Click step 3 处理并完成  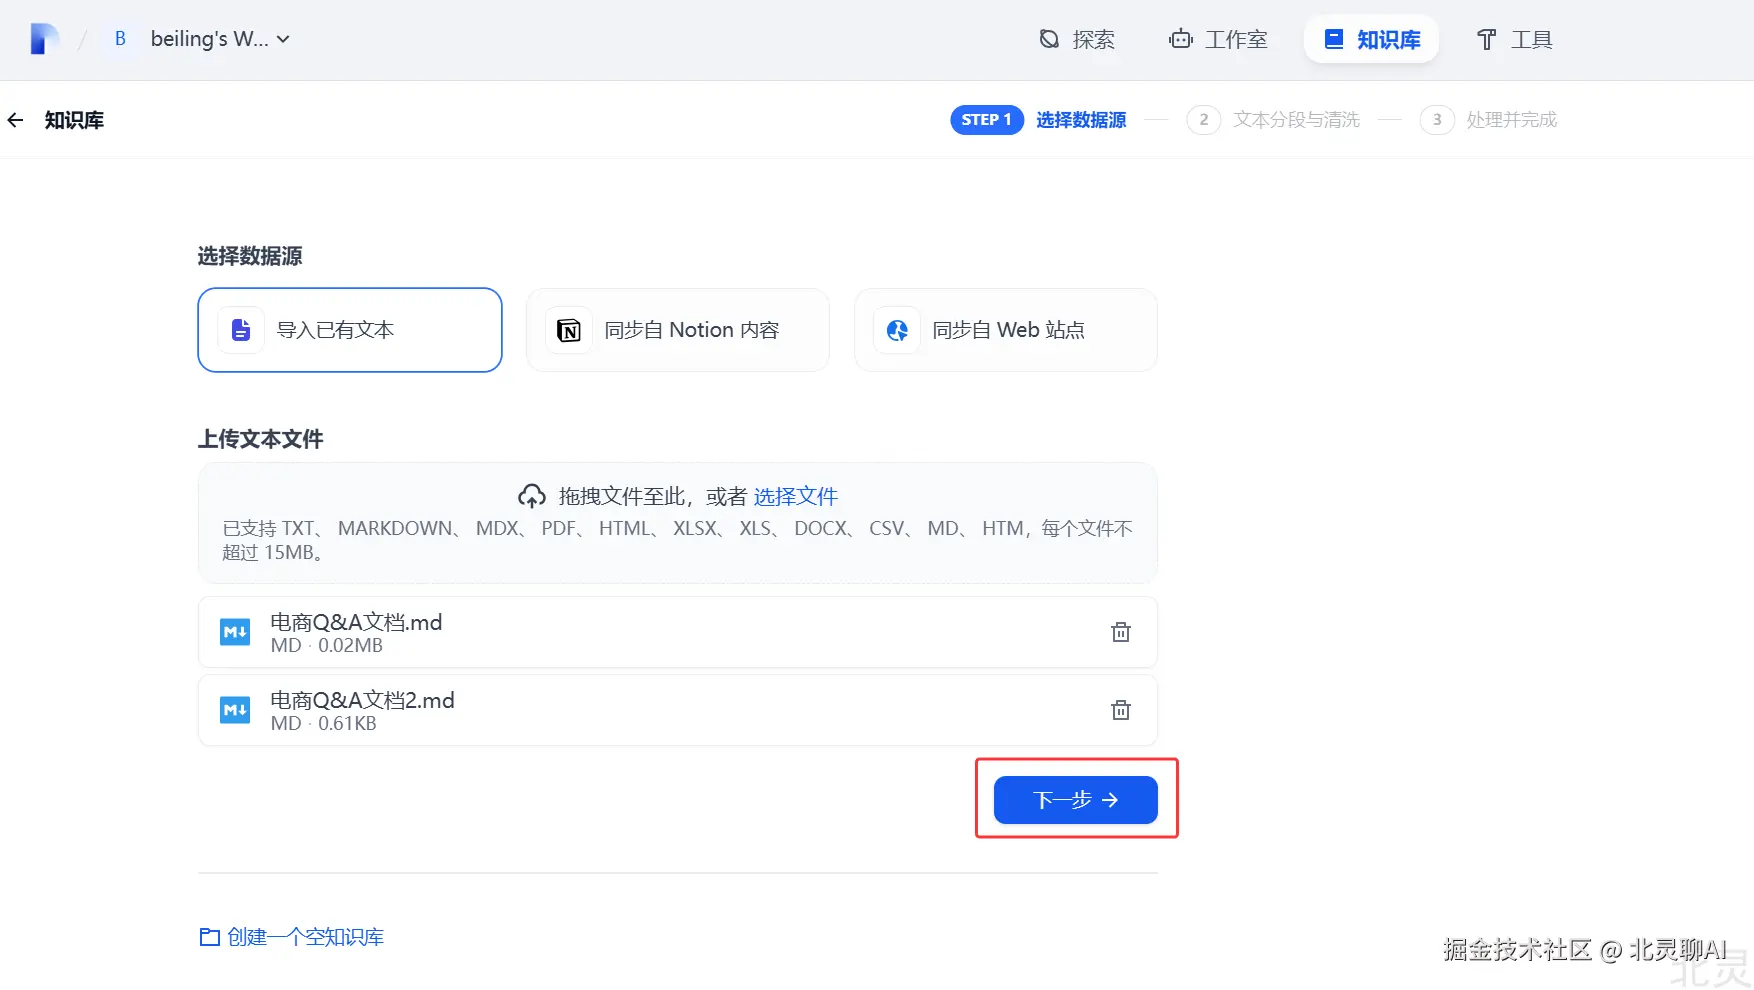pyautogui.click(x=1488, y=120)
